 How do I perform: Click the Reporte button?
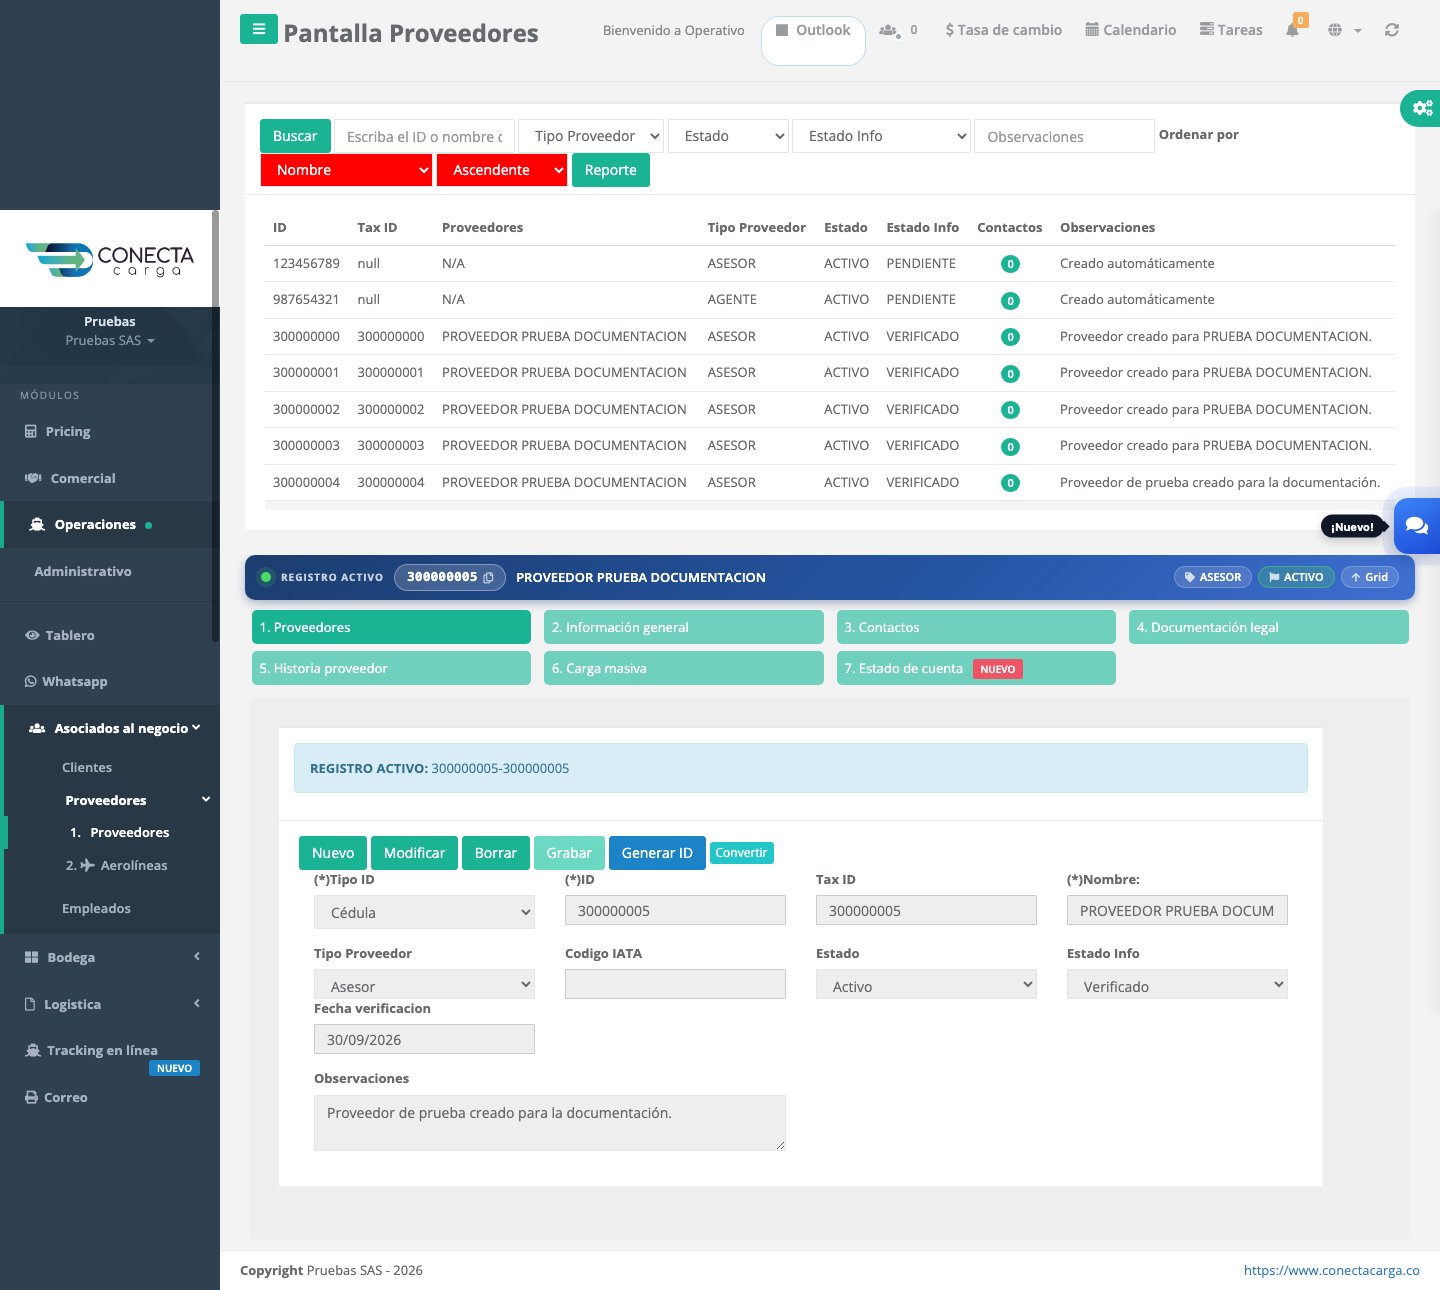pos(611,170)
